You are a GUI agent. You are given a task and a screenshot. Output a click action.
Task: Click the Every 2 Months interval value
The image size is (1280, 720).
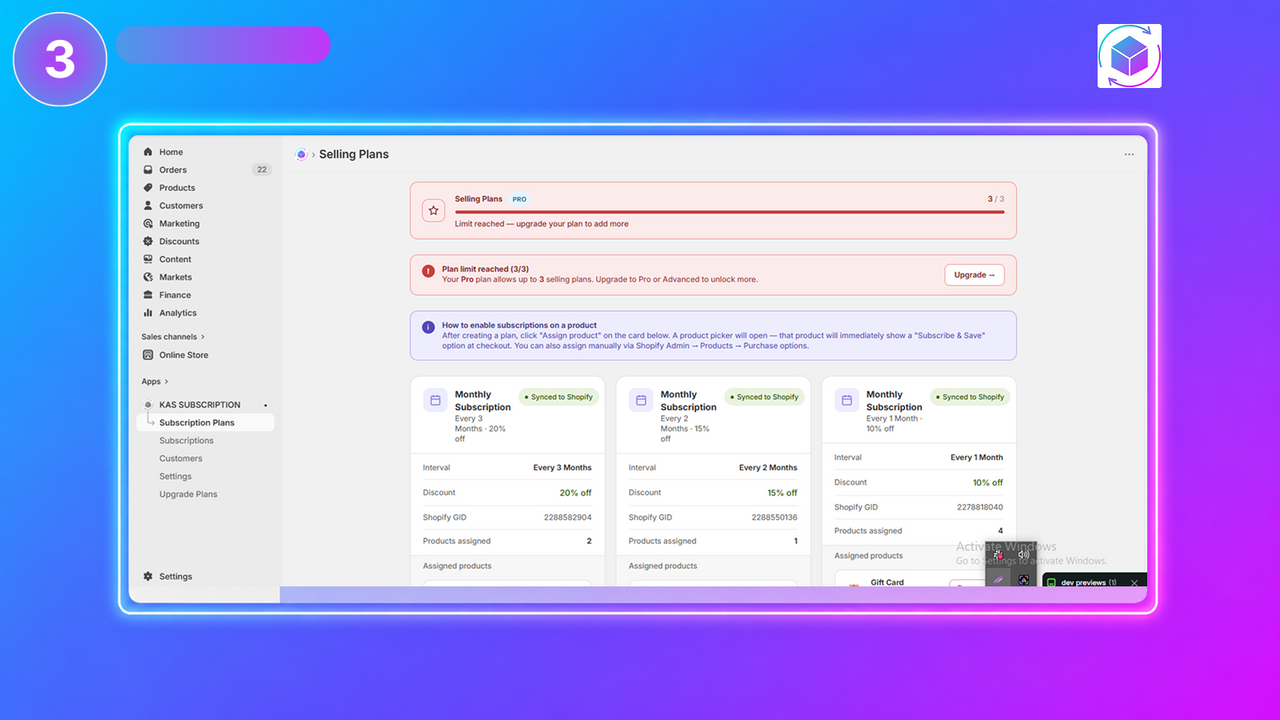[x=768, y=467]
